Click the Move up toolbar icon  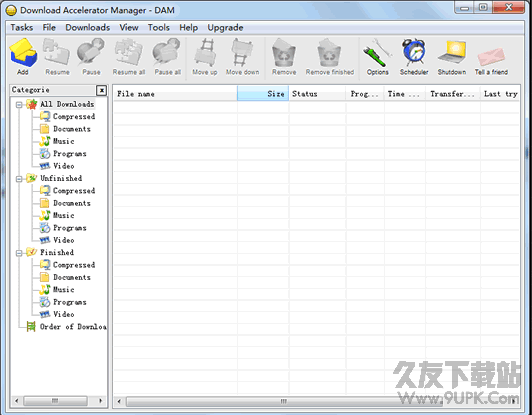click(205, 56)
